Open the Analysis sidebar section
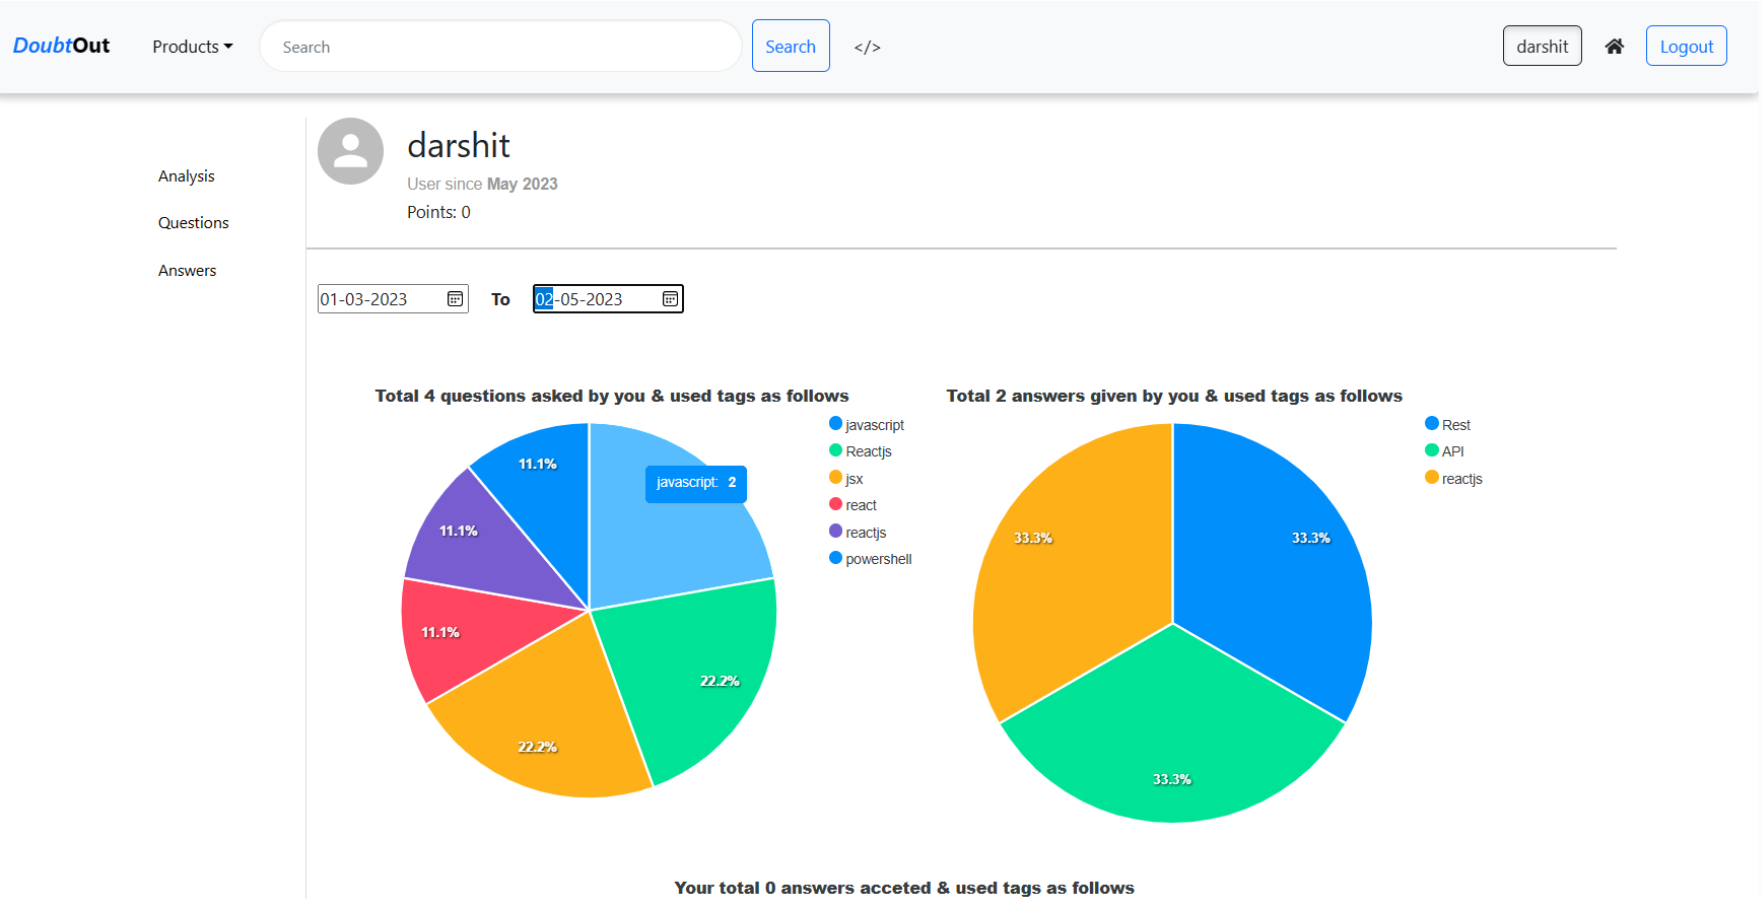The height and width of the screenshot is (899, 1762). click(x=186, y=176)
